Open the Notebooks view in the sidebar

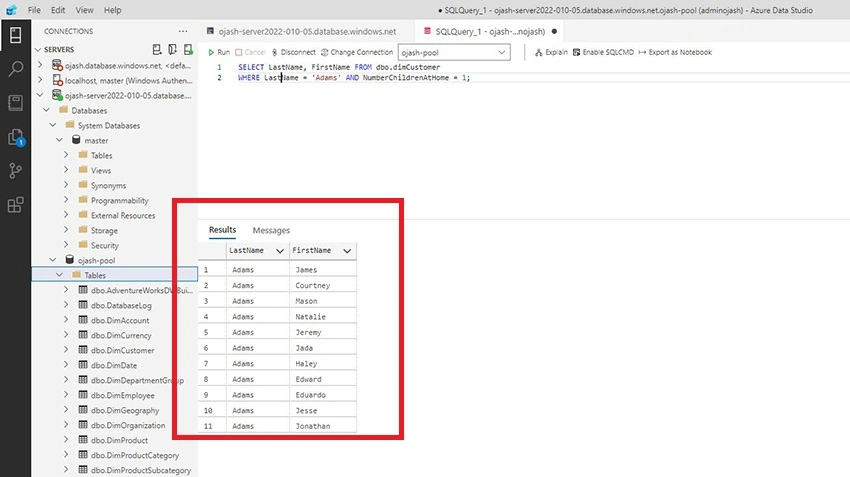click(16, 102)
